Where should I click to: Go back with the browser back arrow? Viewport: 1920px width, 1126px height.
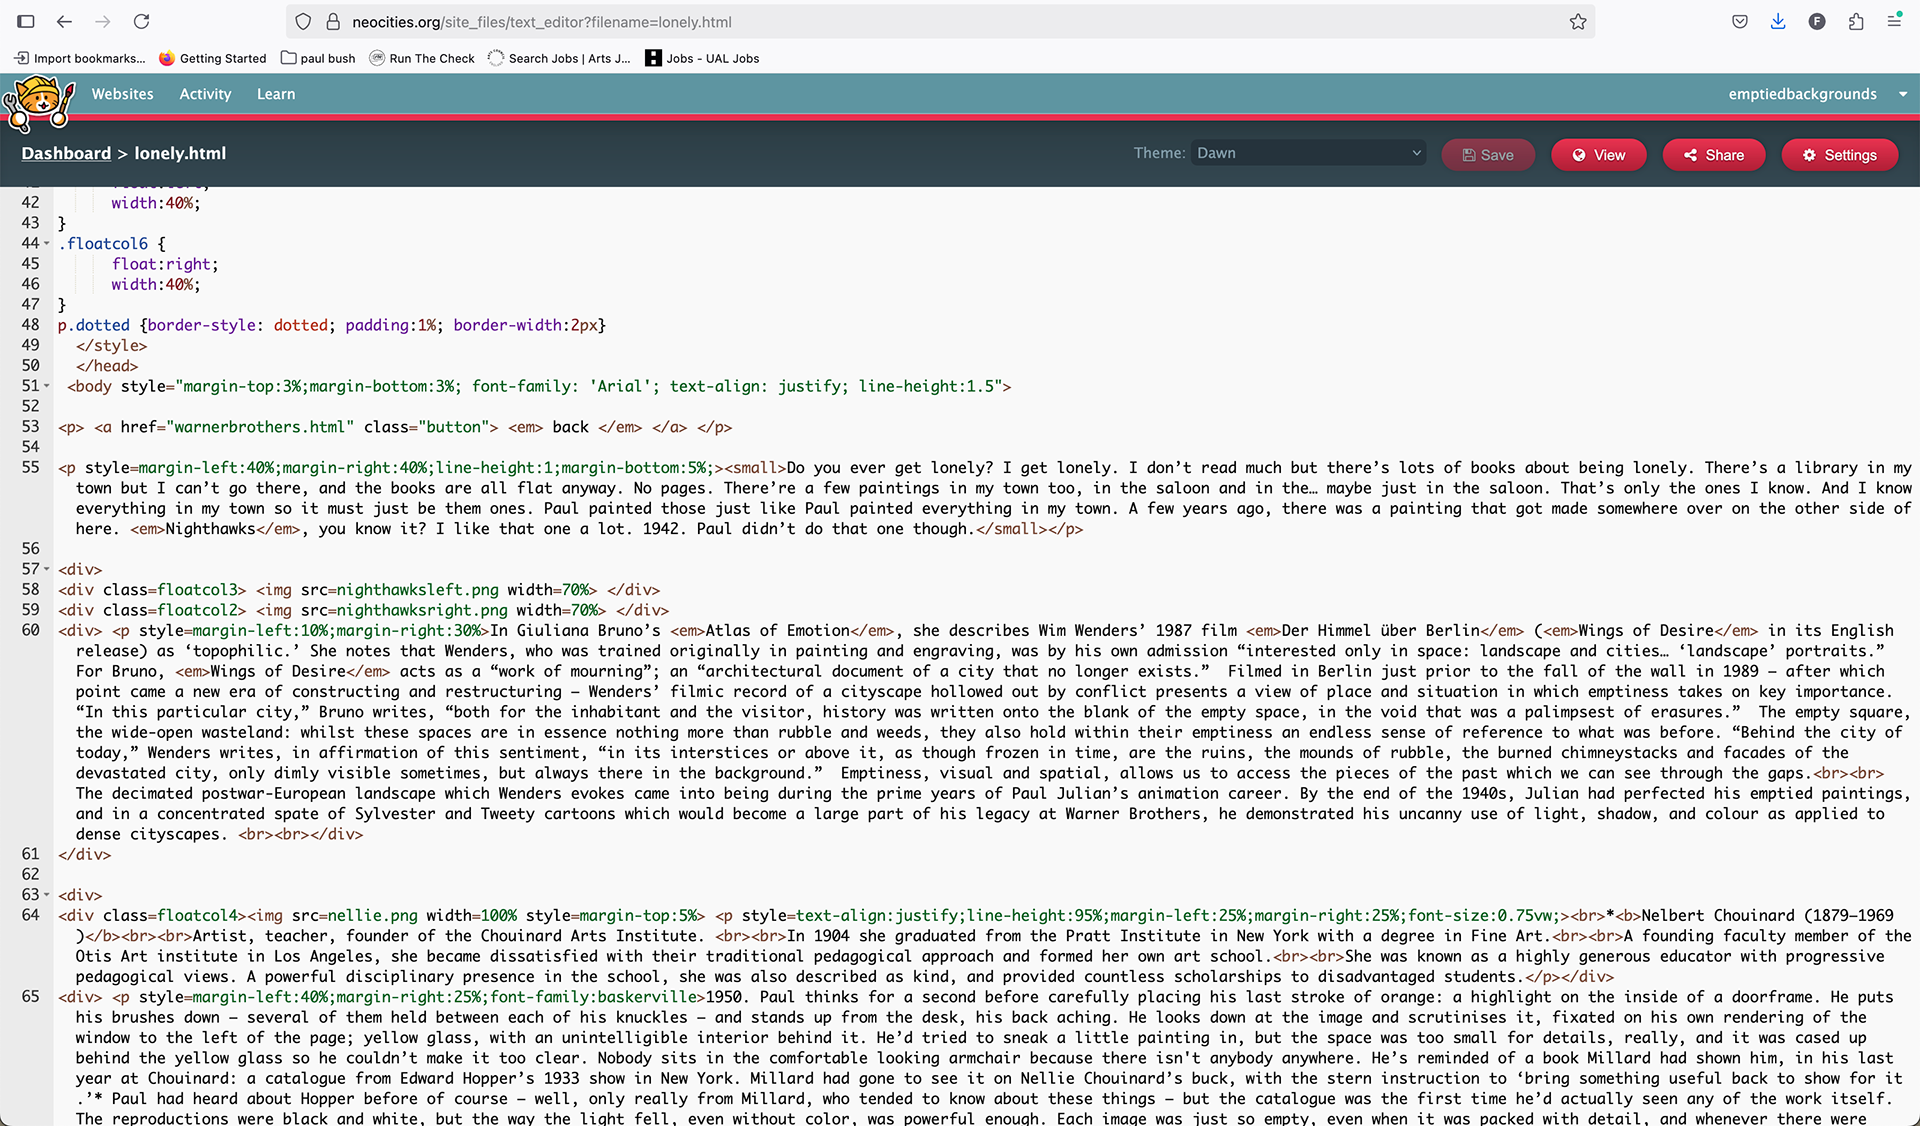(64, 21)
